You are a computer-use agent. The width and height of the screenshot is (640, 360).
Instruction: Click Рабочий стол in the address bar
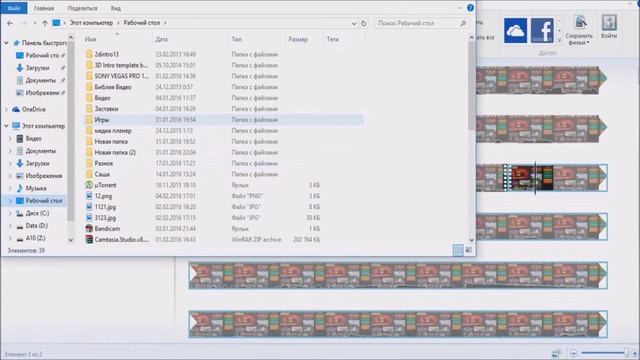[142, 23]
